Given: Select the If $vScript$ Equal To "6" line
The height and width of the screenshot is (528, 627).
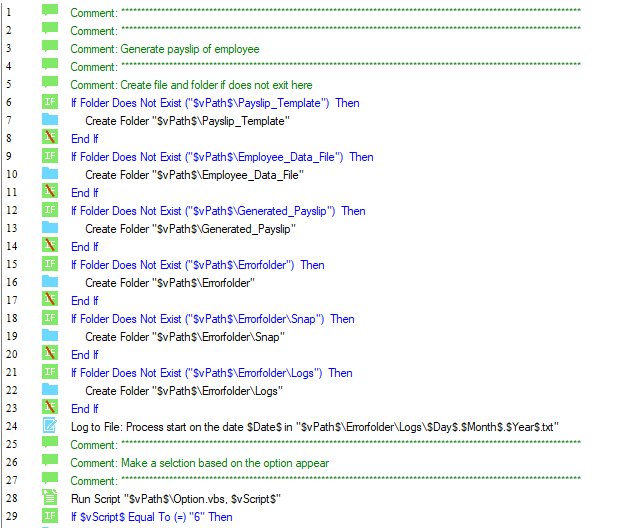Looking at the screenshot, I should [152, 517].
